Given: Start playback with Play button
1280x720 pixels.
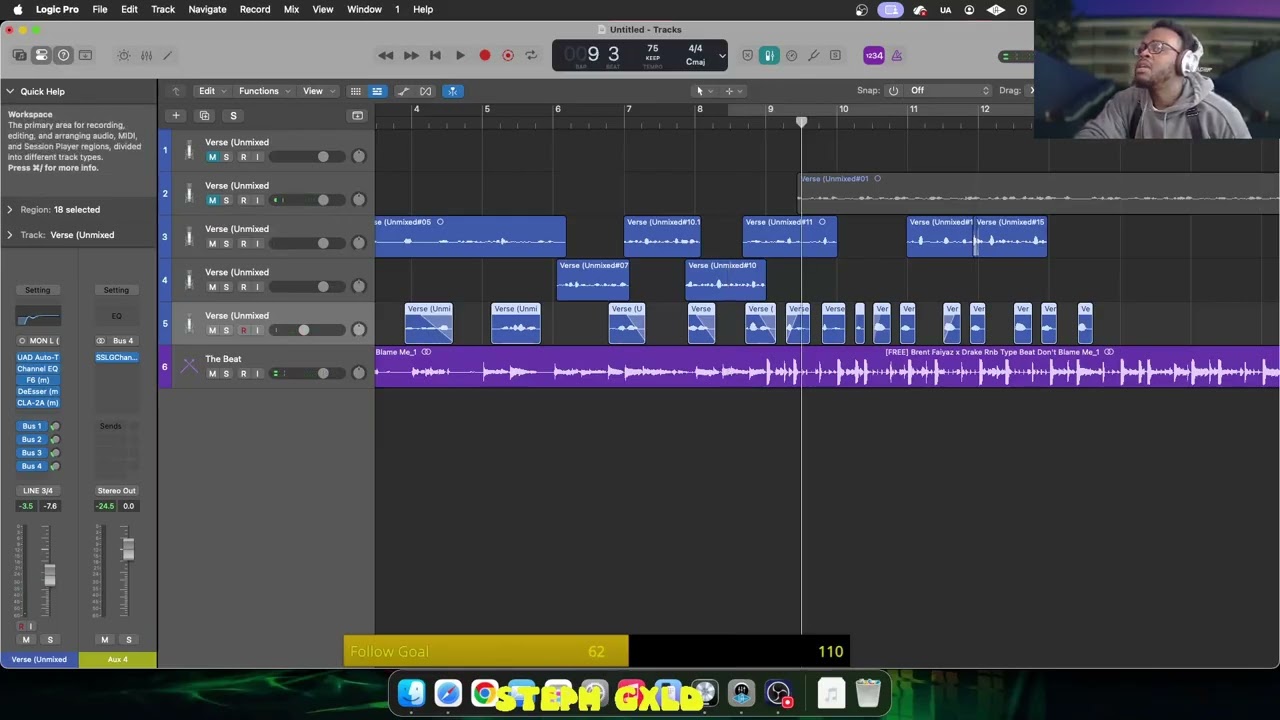Looking at the screenshot, I should (460, 55).
